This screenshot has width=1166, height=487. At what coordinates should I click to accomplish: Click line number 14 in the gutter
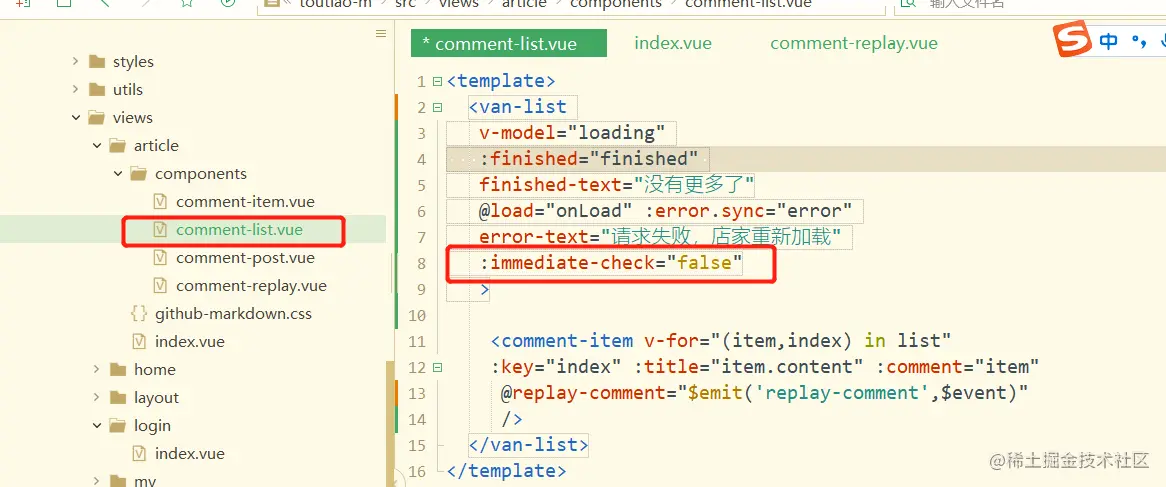(x=416, y=419)
